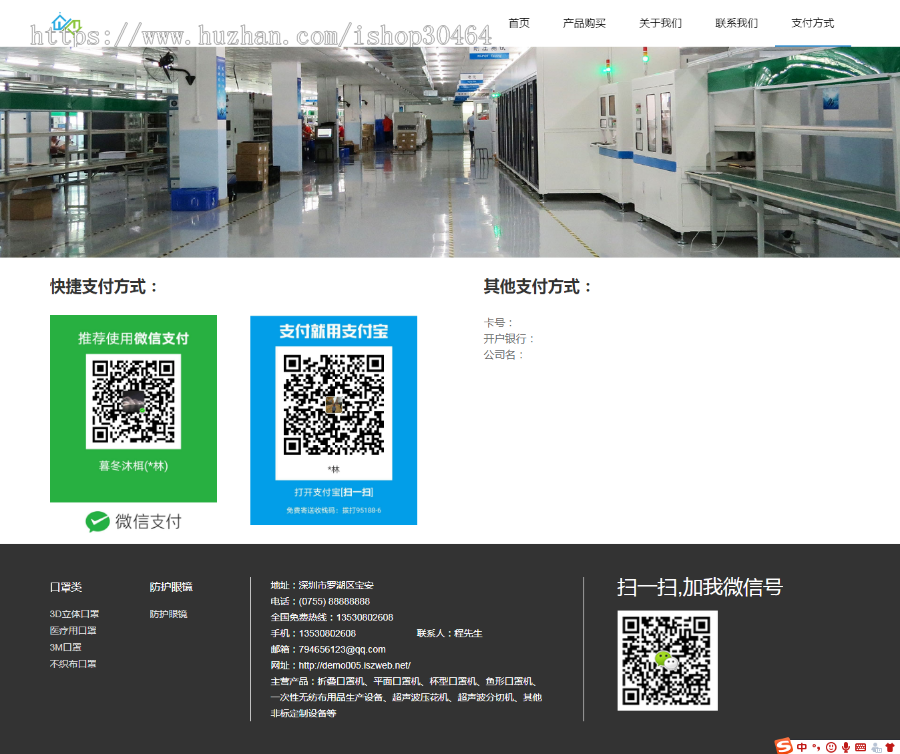Click the Sogou input method S icon
900x754 pixels.
pyautogui.click(x=783, y=746)
